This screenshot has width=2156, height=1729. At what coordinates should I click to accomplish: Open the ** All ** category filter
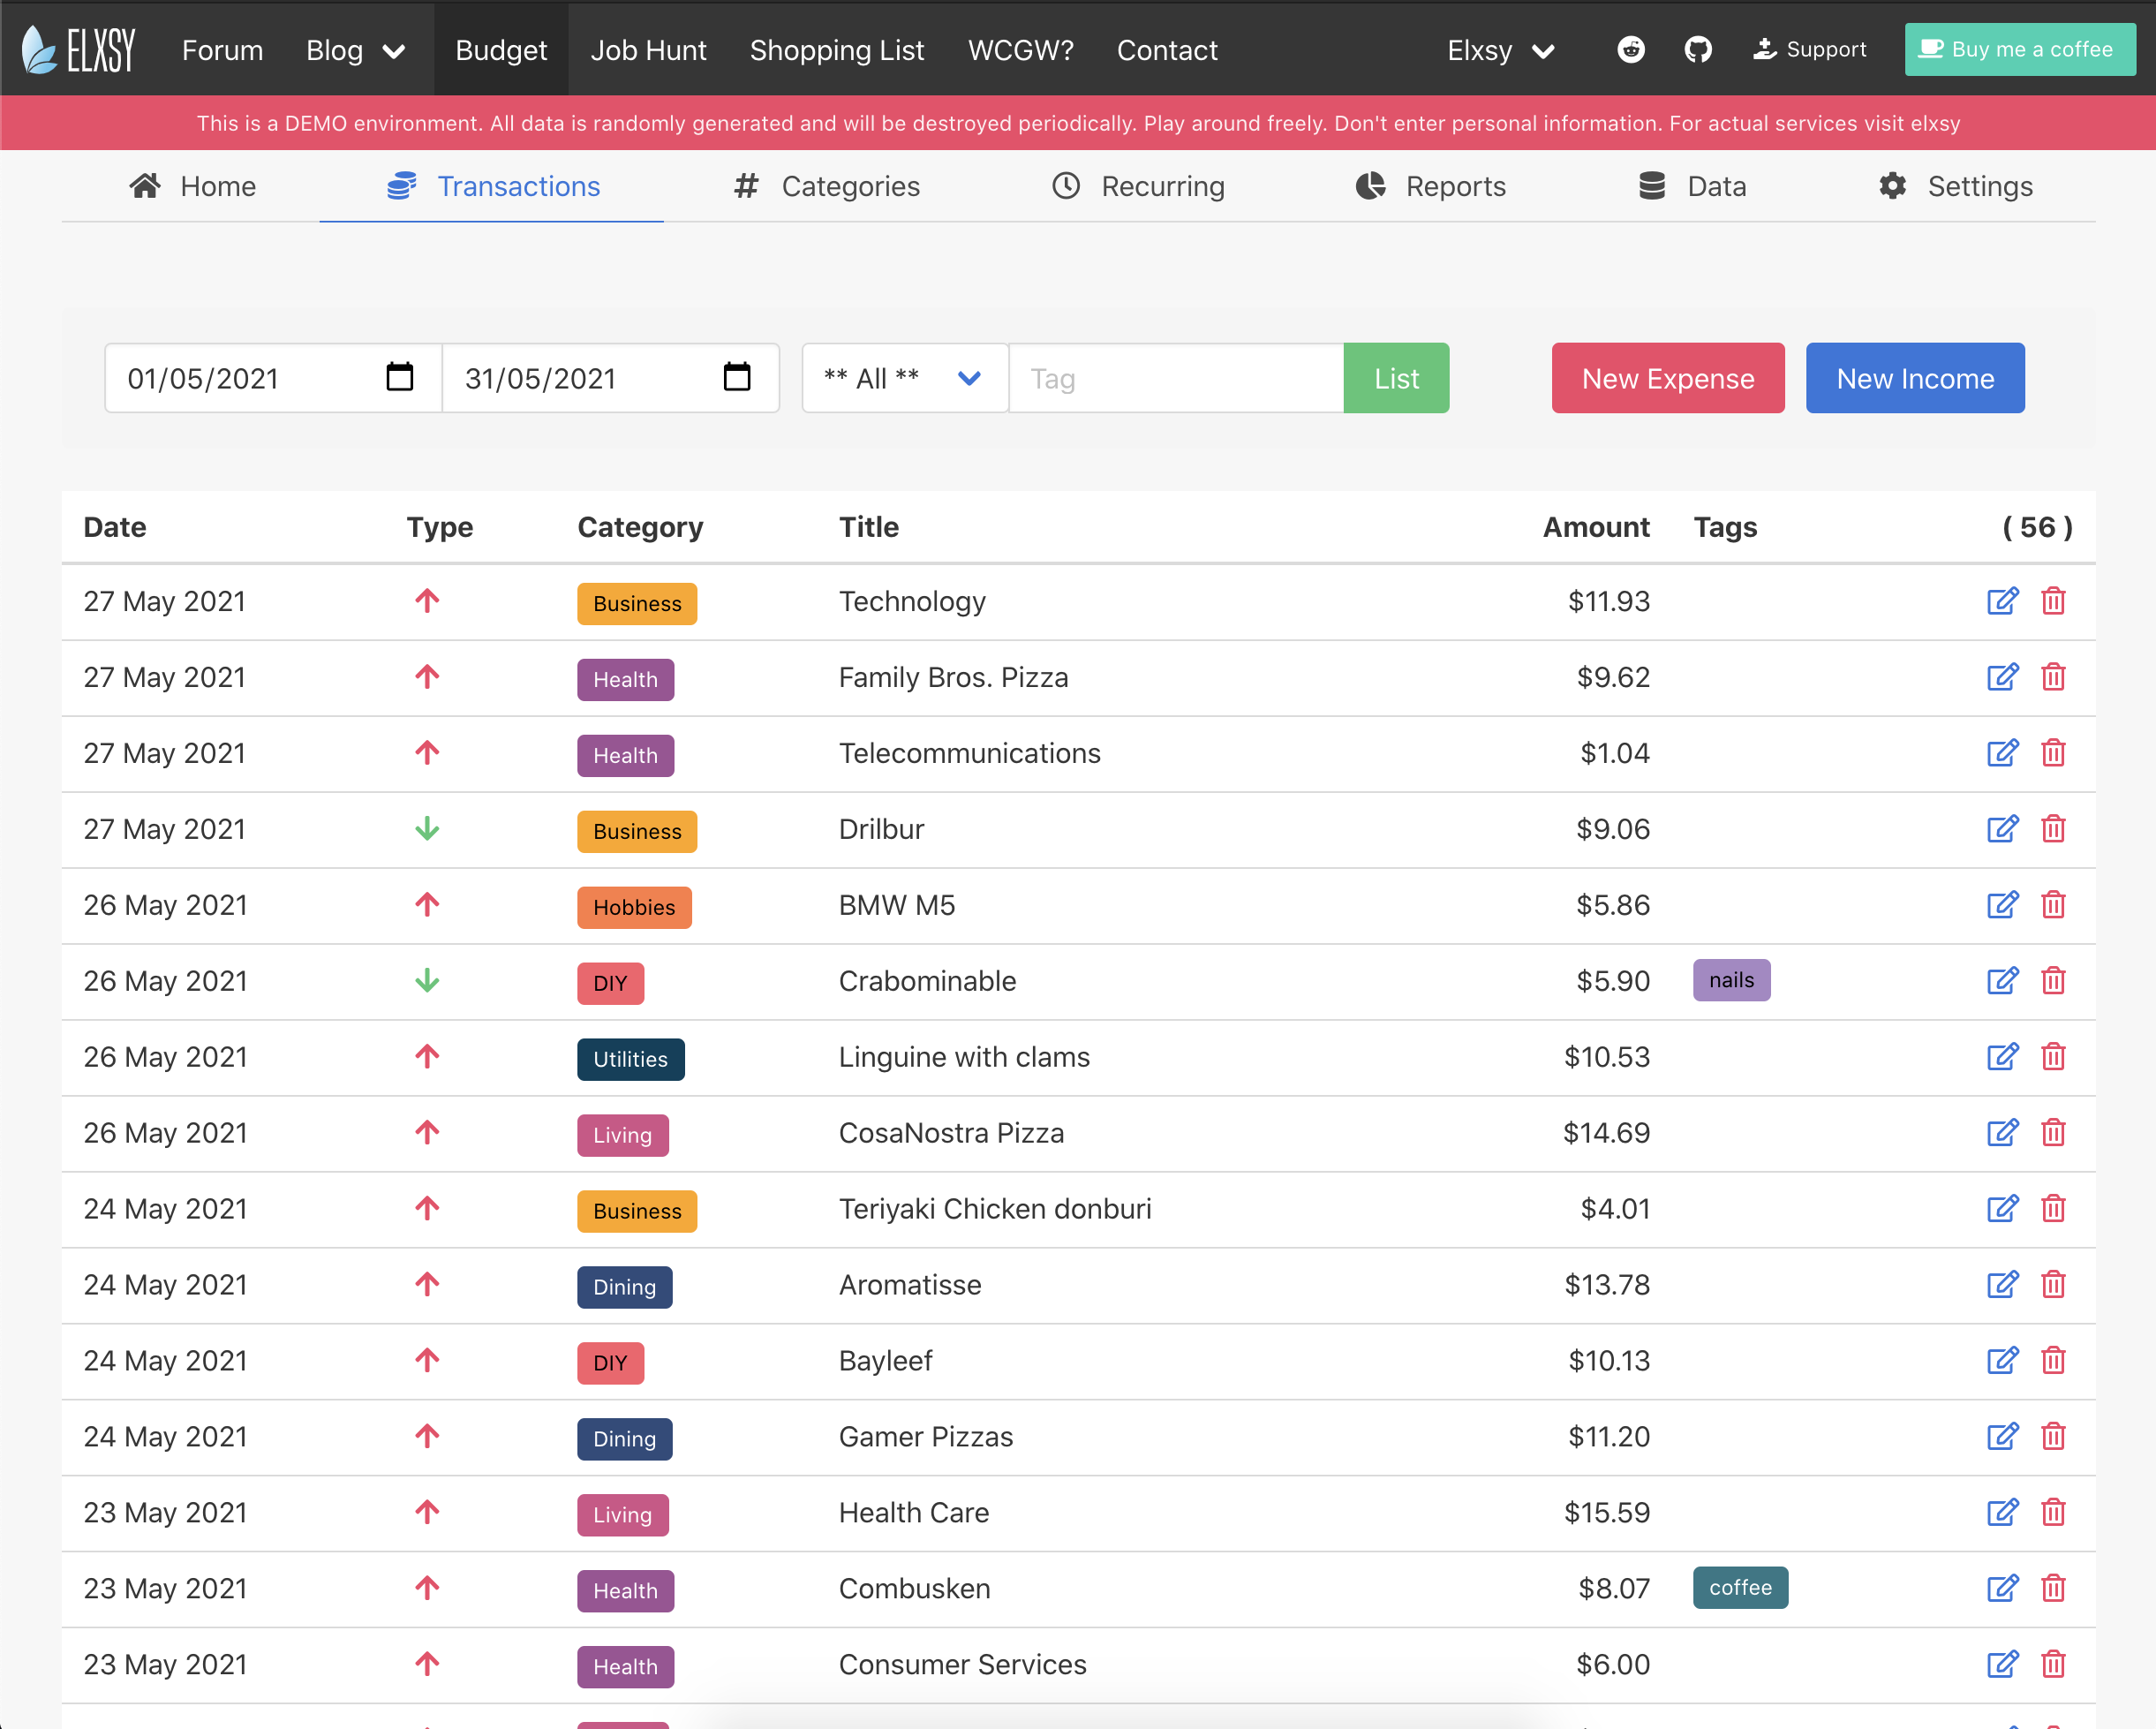pyautogui.click(x=903, y=378)
